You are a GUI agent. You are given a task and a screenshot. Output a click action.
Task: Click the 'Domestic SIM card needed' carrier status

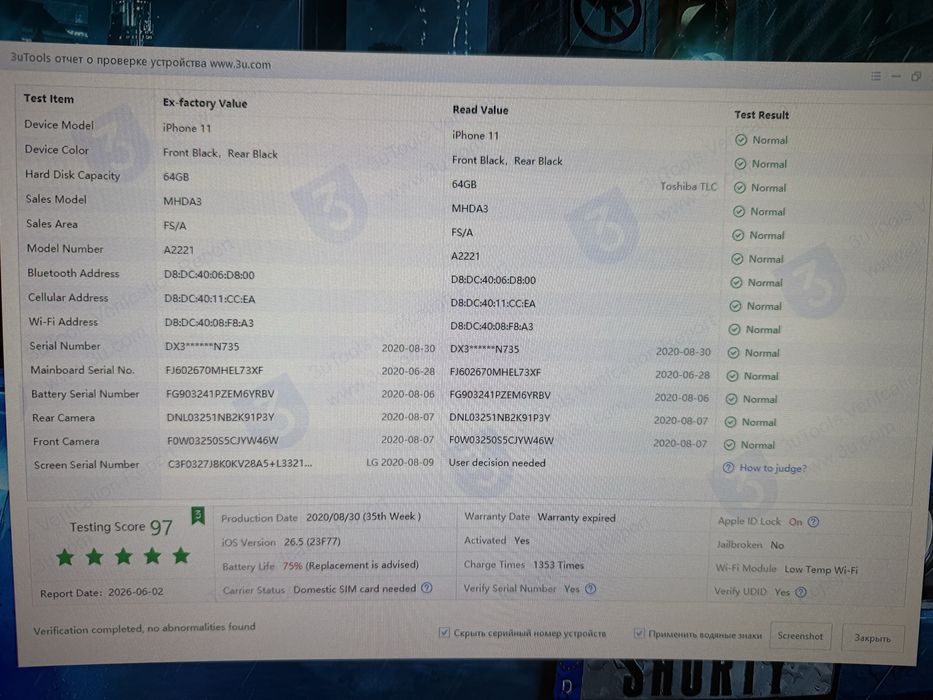355,589
